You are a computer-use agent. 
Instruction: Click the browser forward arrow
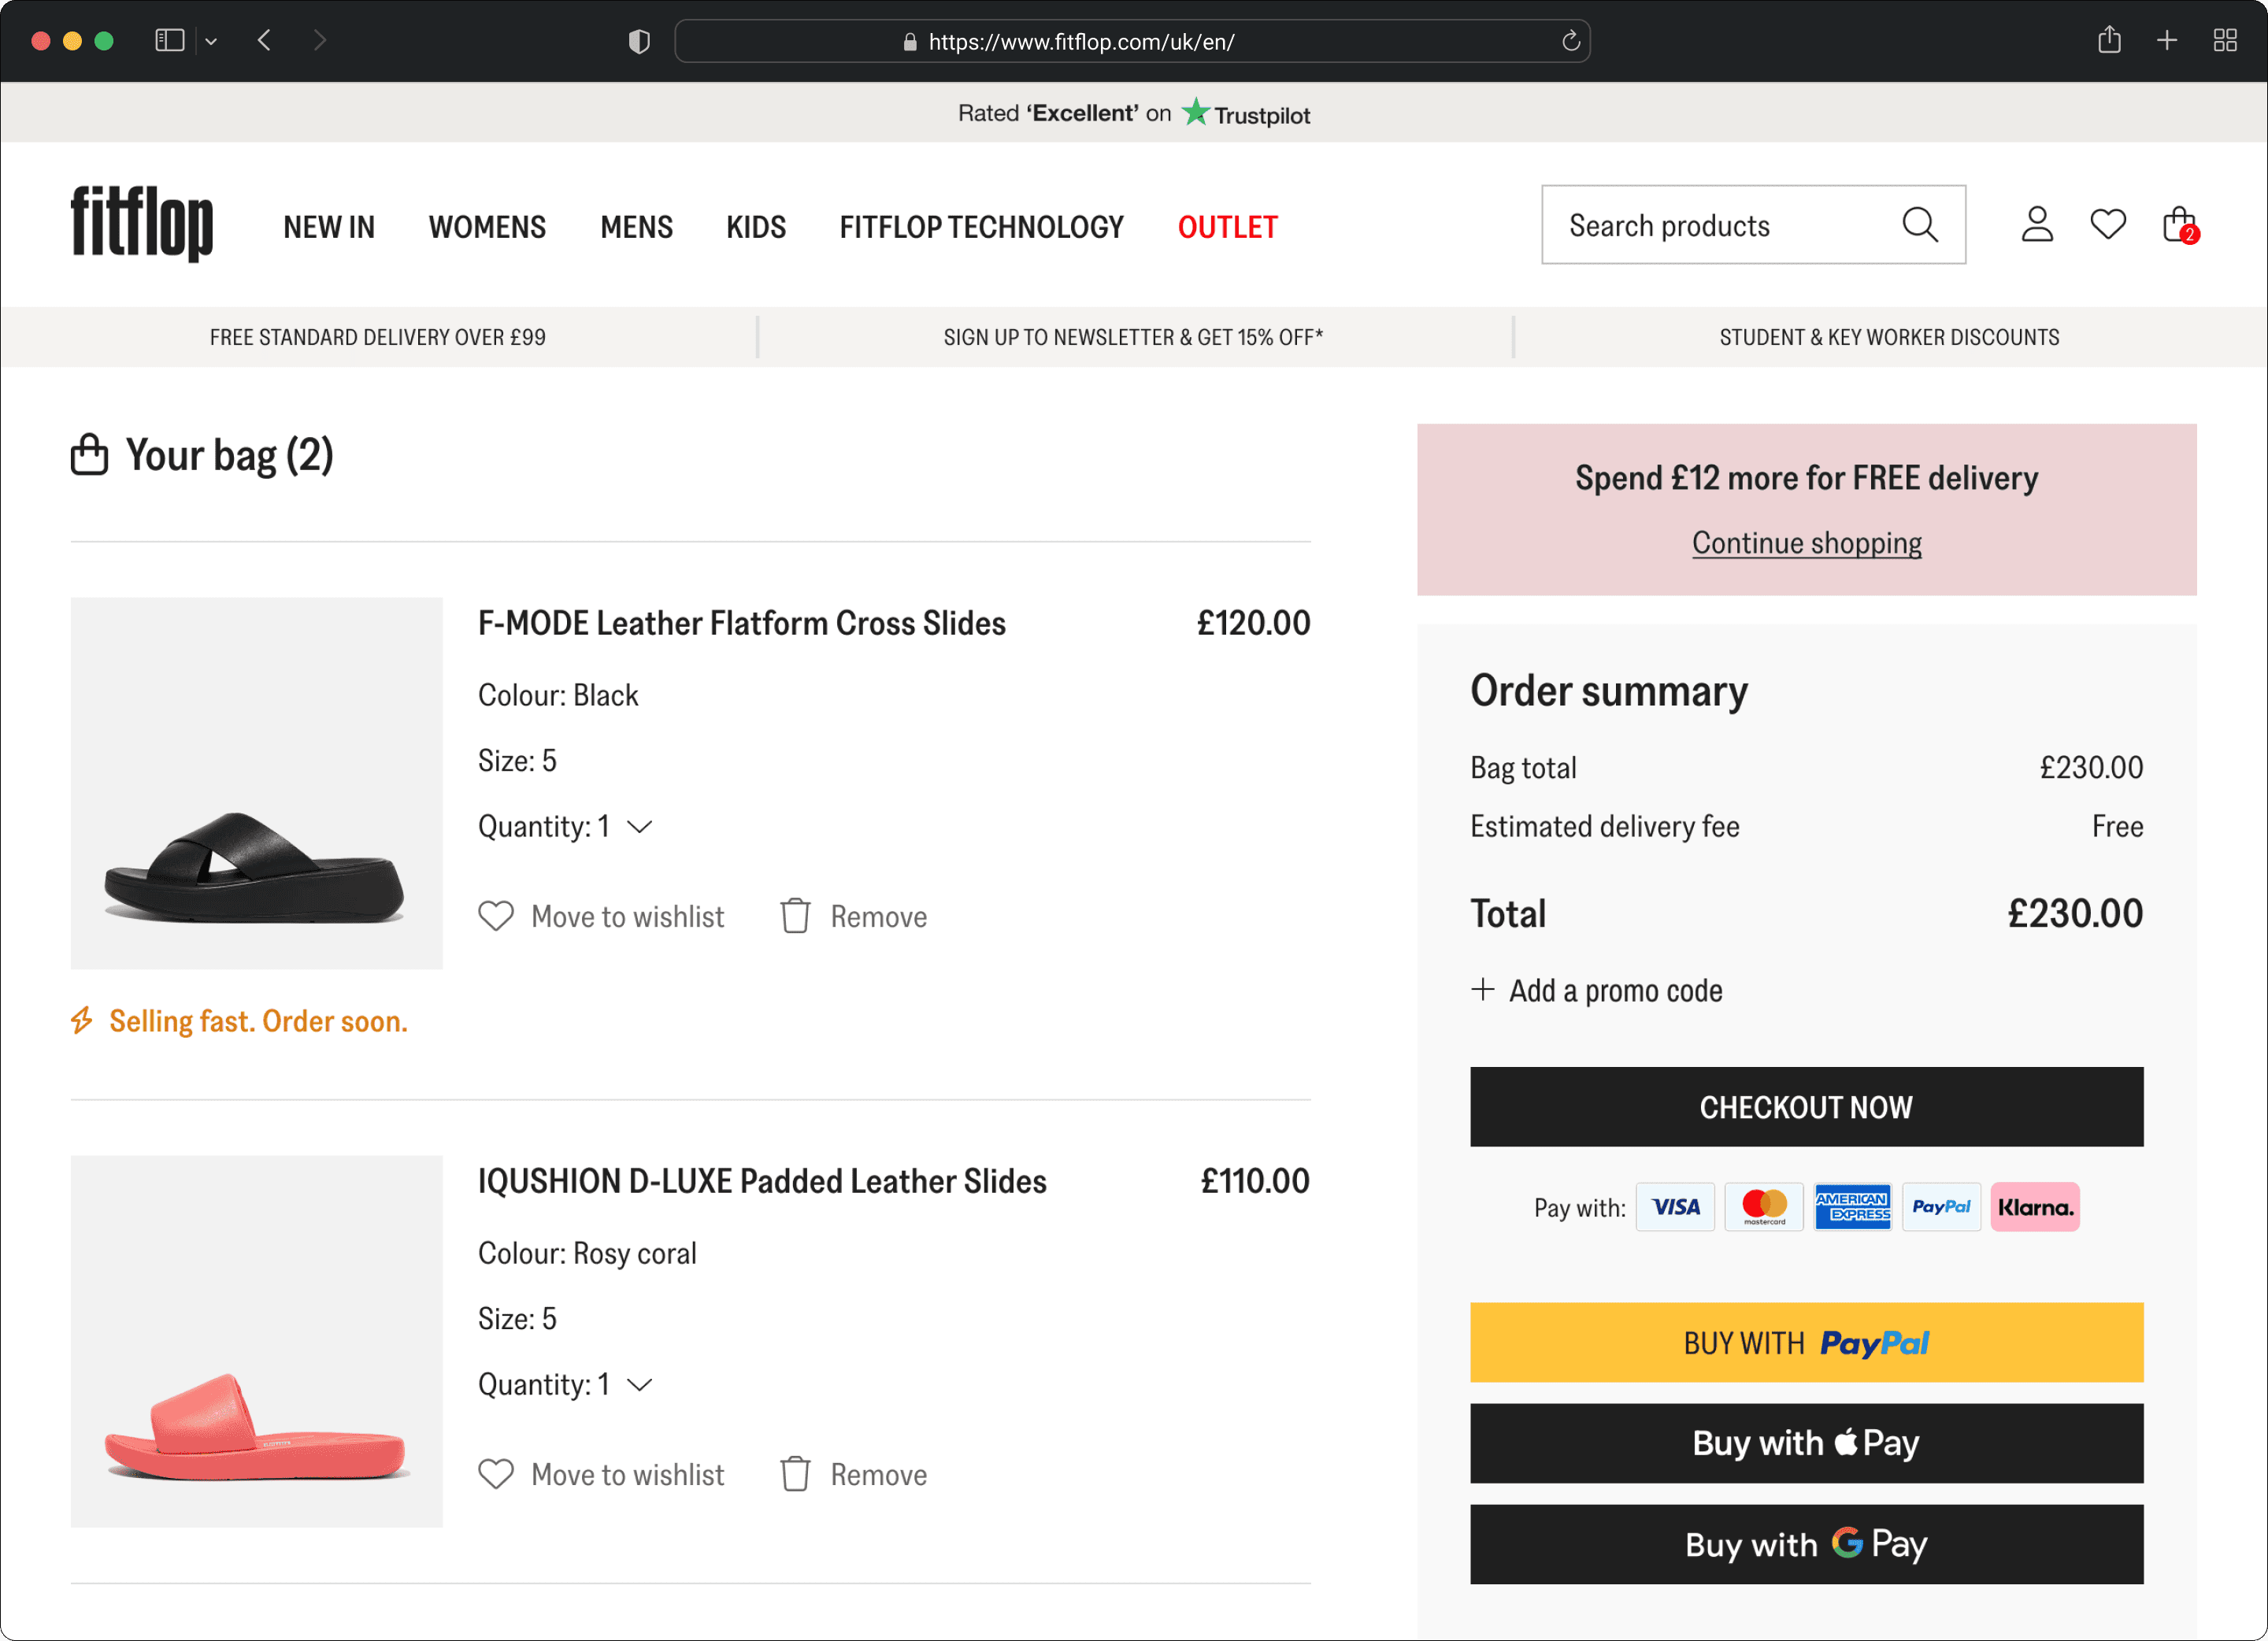click(x=320, y=41)
